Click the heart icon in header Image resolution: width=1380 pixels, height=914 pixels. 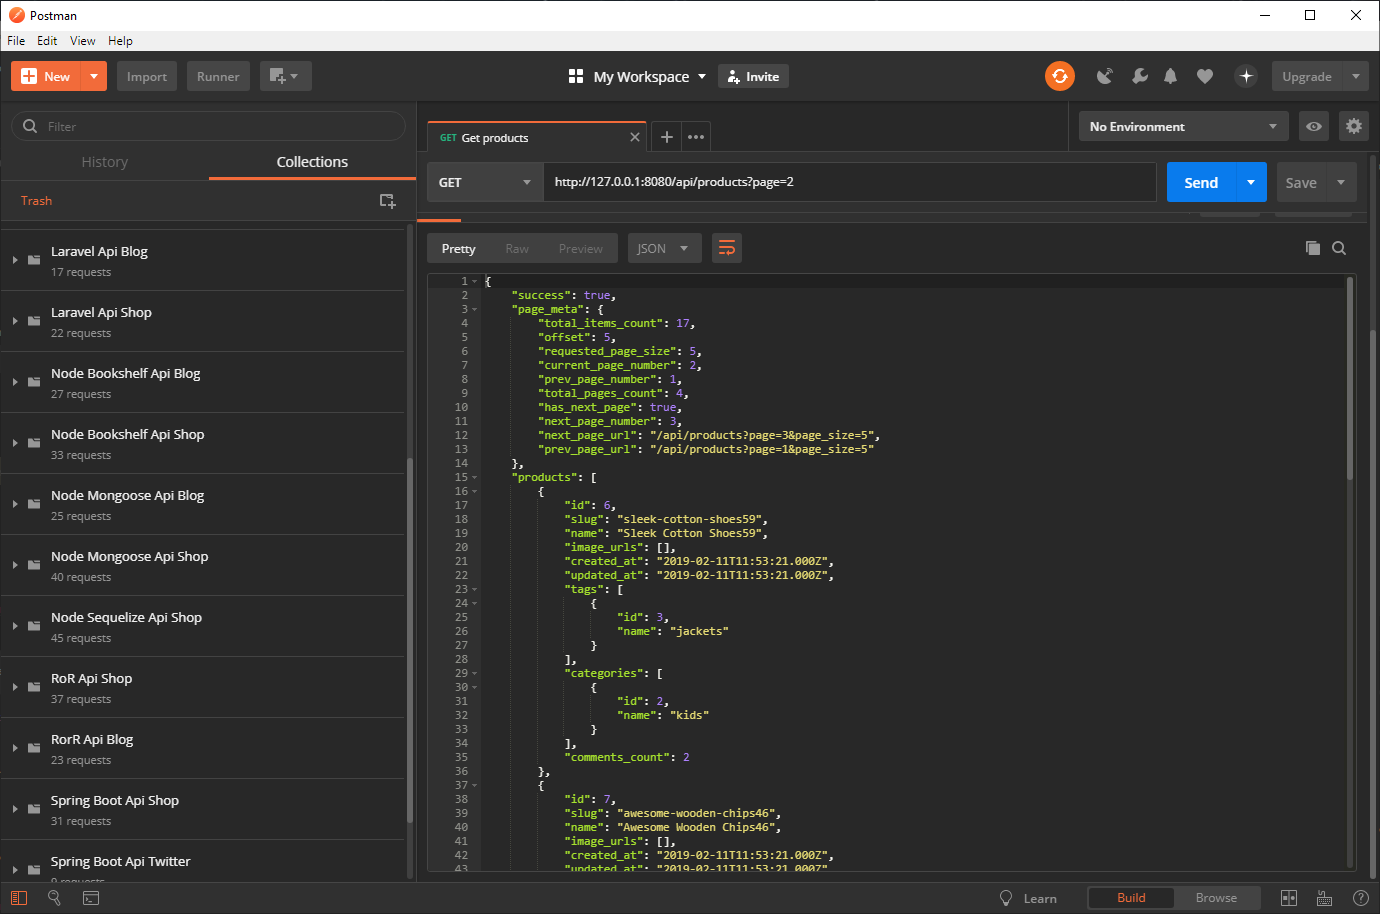[1205, 76]
